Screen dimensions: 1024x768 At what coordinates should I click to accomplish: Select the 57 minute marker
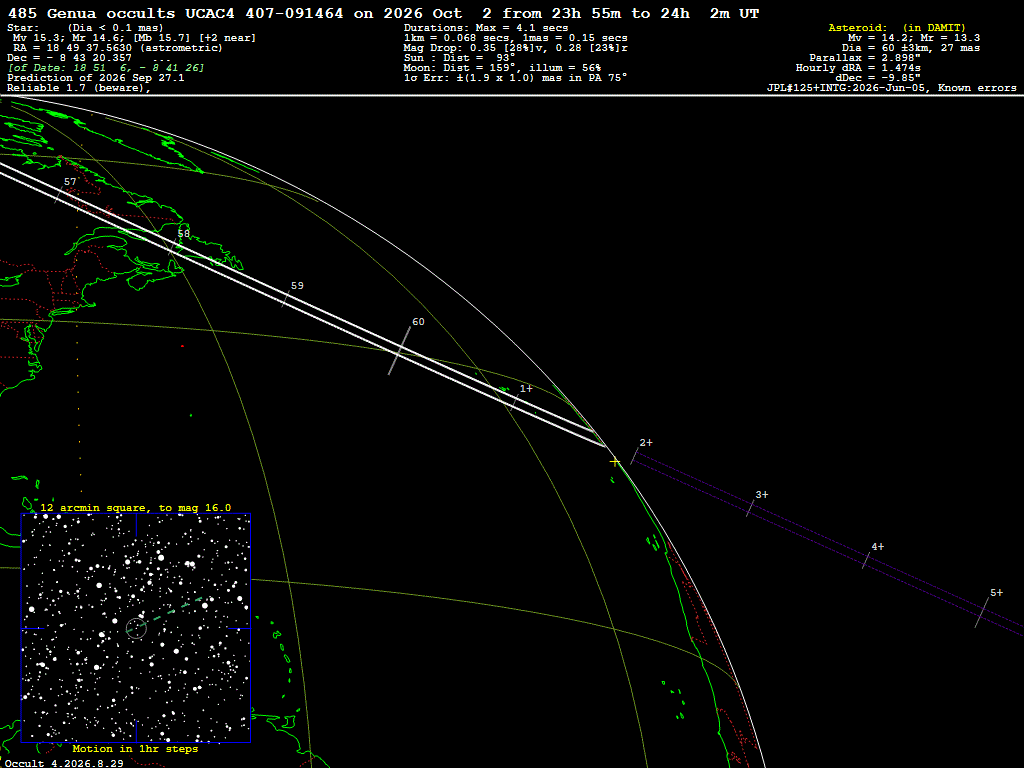tap(70, 182)
